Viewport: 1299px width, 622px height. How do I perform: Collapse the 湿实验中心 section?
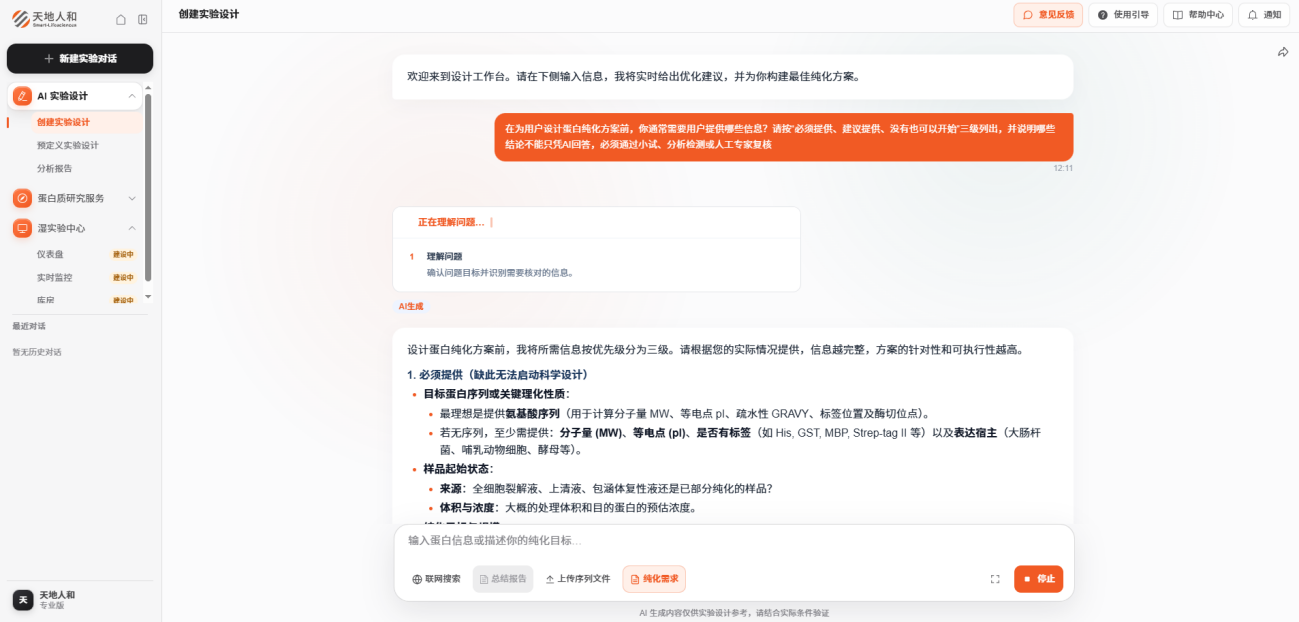click(x=132, y=228)
